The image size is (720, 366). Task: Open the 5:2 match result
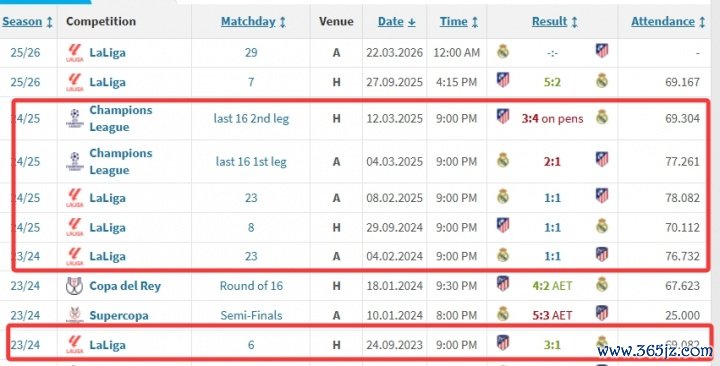pos(552,82)
